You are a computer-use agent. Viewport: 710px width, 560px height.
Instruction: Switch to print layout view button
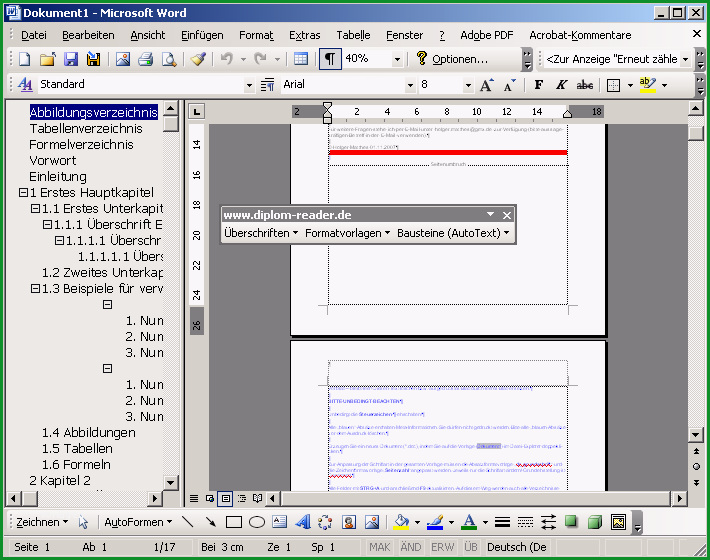click(x=225, y=498)
